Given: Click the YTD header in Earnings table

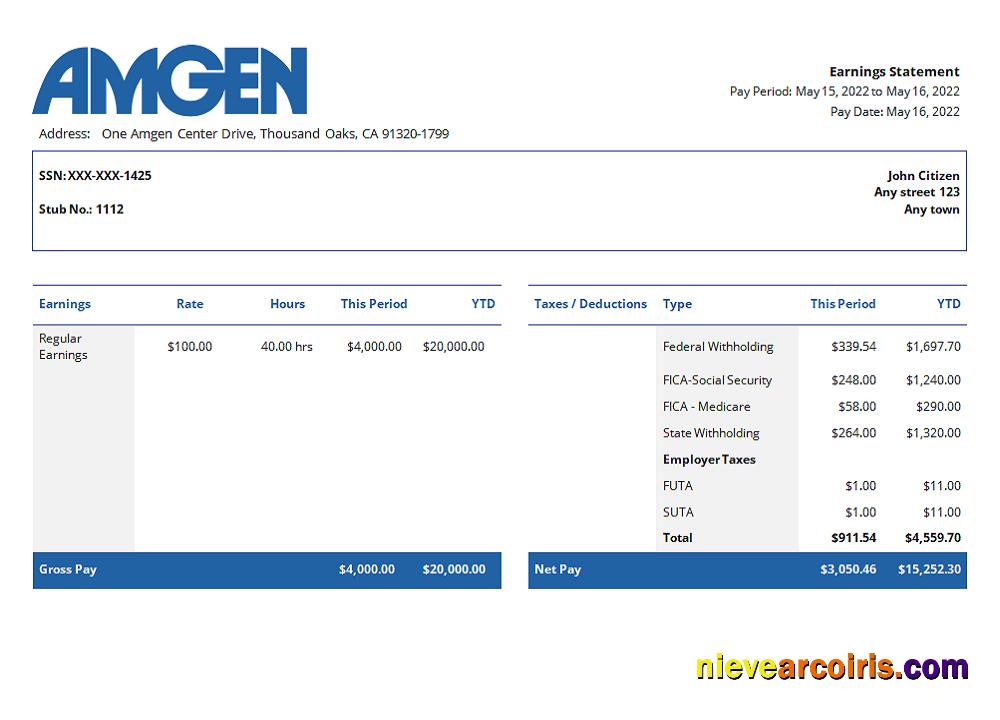Looking at the screenshot, I should pos(483,304).
